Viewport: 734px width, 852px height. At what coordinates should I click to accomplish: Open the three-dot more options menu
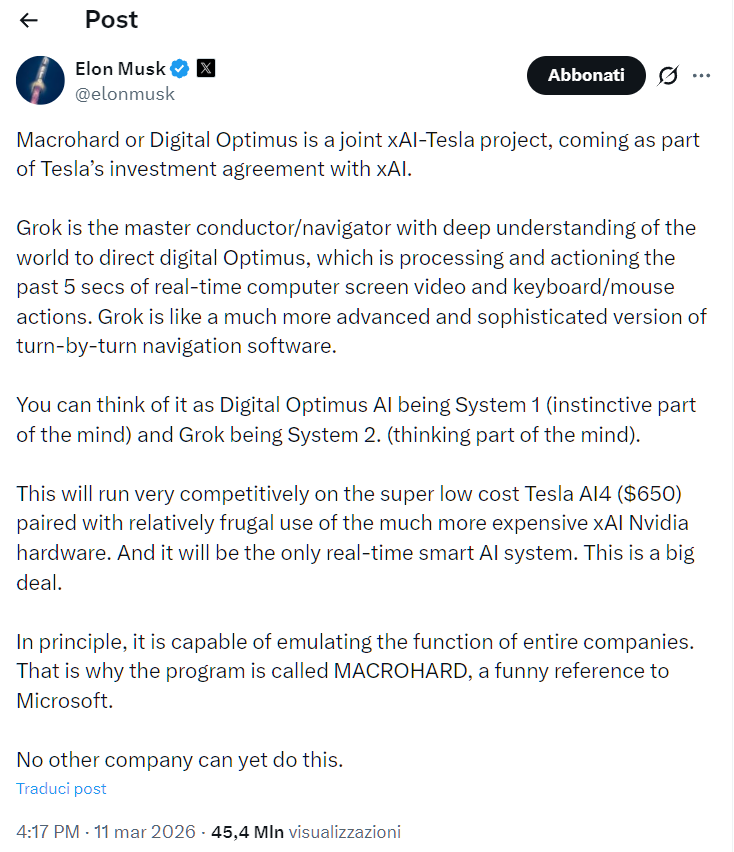point(701,76)
